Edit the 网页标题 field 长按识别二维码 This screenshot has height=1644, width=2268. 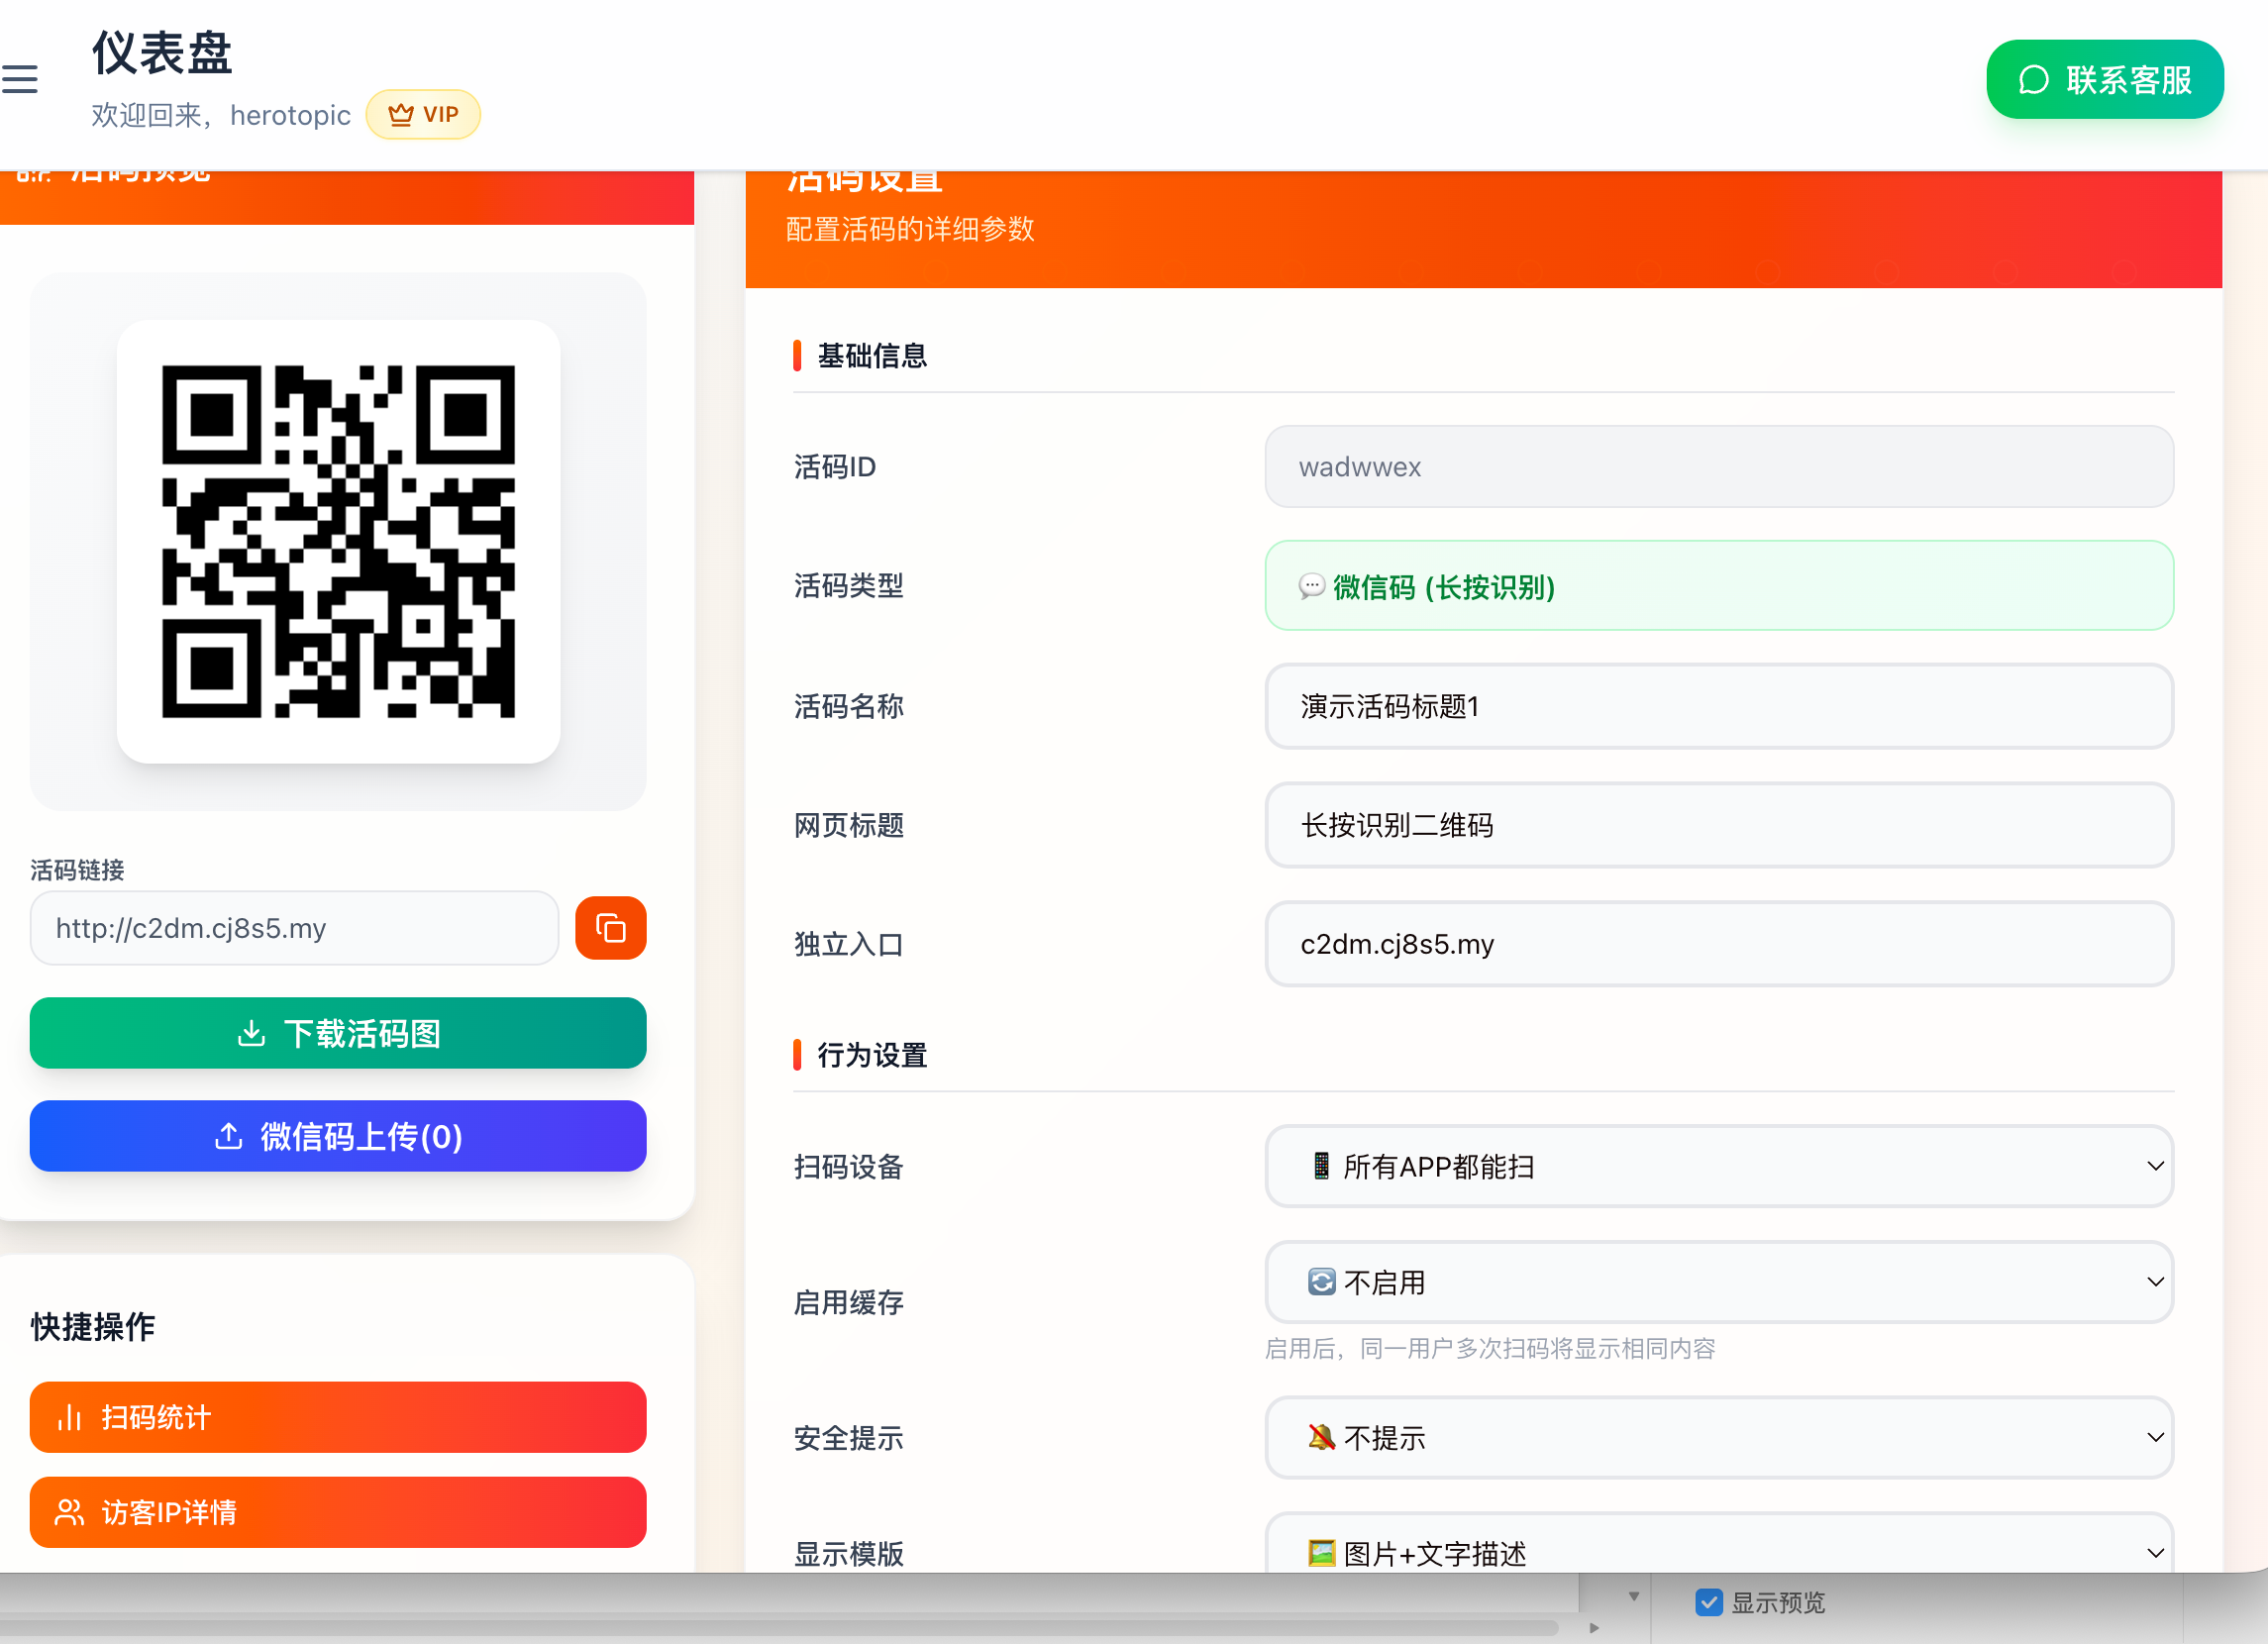click(1719, 825)
